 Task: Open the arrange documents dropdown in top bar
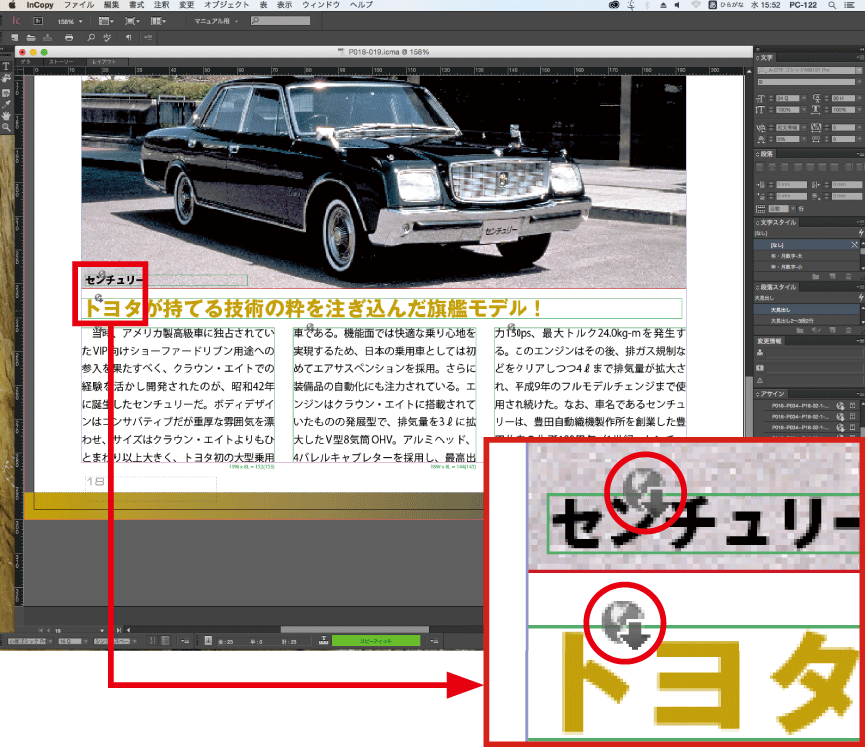coord(158,22)
